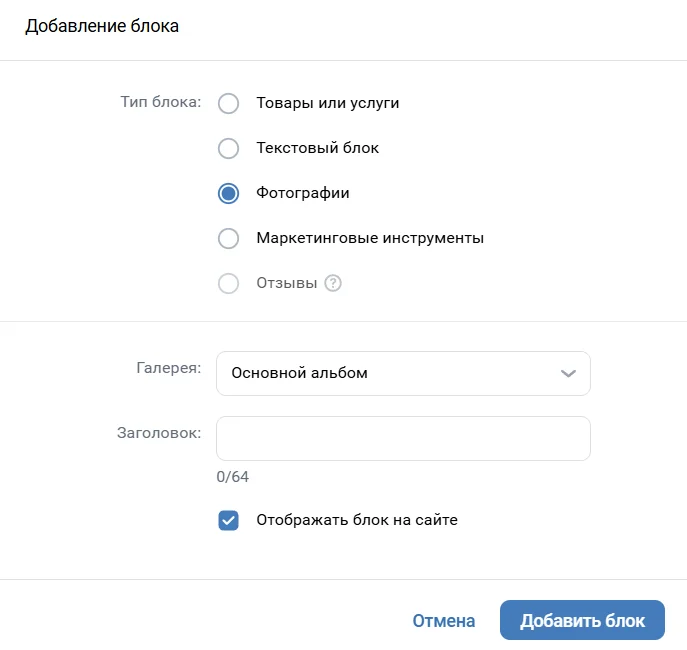687x650 pixels.
Task: Click into the Заголовок text field
Action: (403, 438)
